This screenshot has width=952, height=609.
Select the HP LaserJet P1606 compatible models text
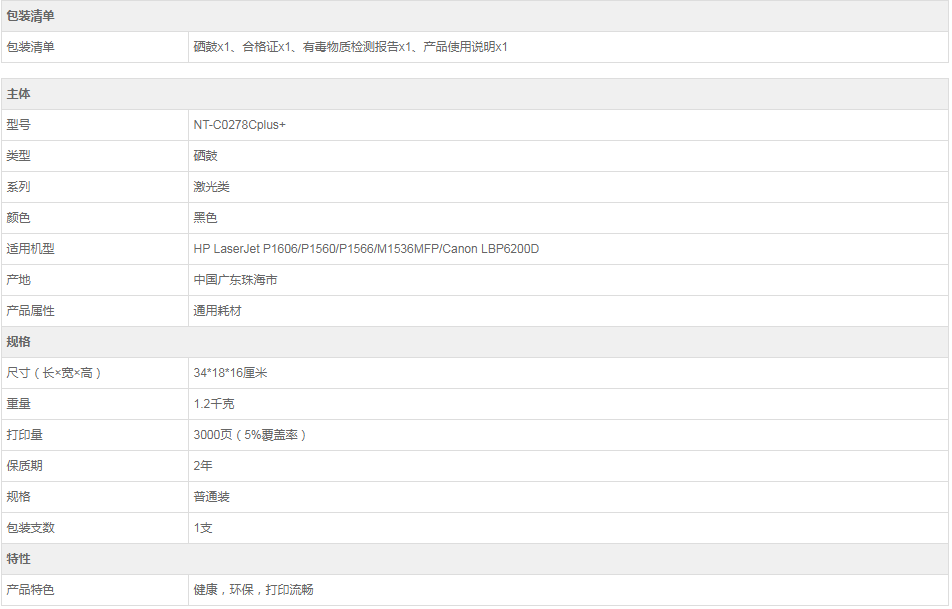[366, 249]
